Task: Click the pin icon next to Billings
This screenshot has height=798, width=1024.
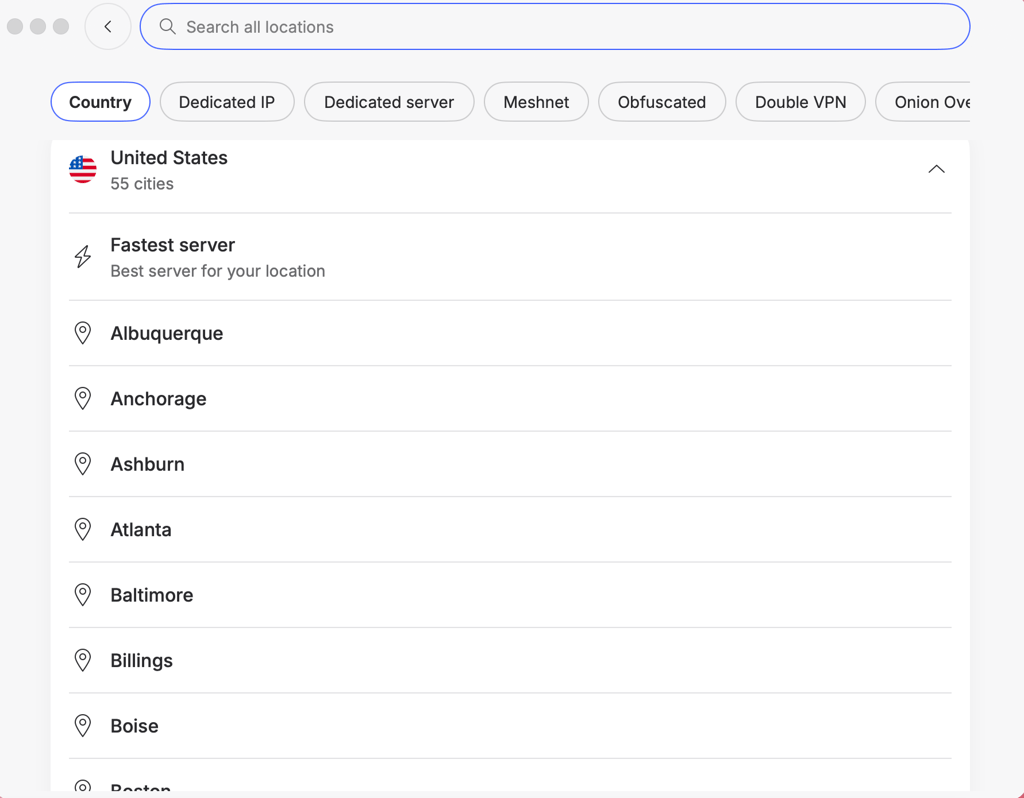Action: [x=83, y=660]
